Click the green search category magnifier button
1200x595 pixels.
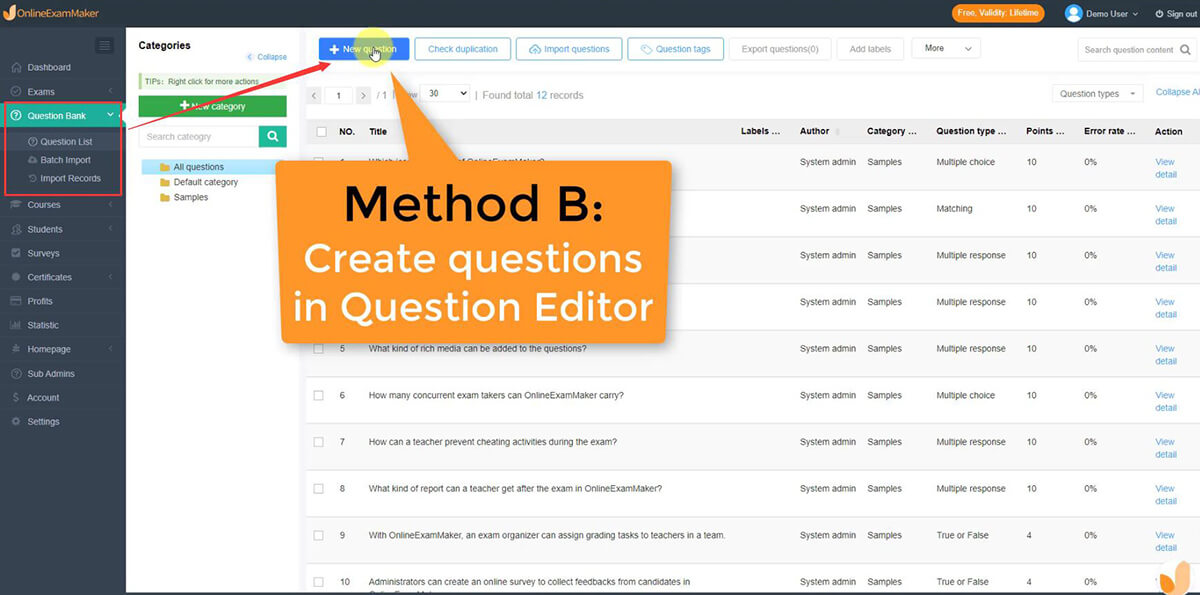(x=272, y=136)
